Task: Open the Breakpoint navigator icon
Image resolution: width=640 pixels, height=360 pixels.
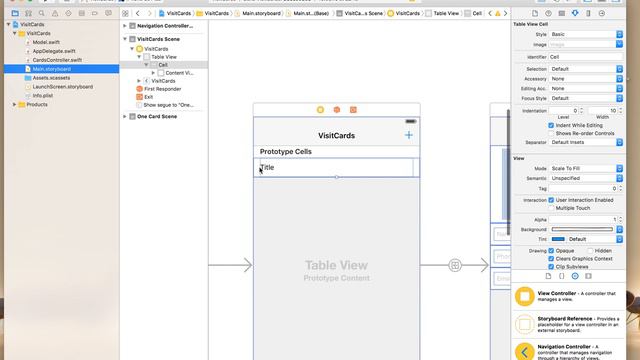Action: tap(95, 13)
